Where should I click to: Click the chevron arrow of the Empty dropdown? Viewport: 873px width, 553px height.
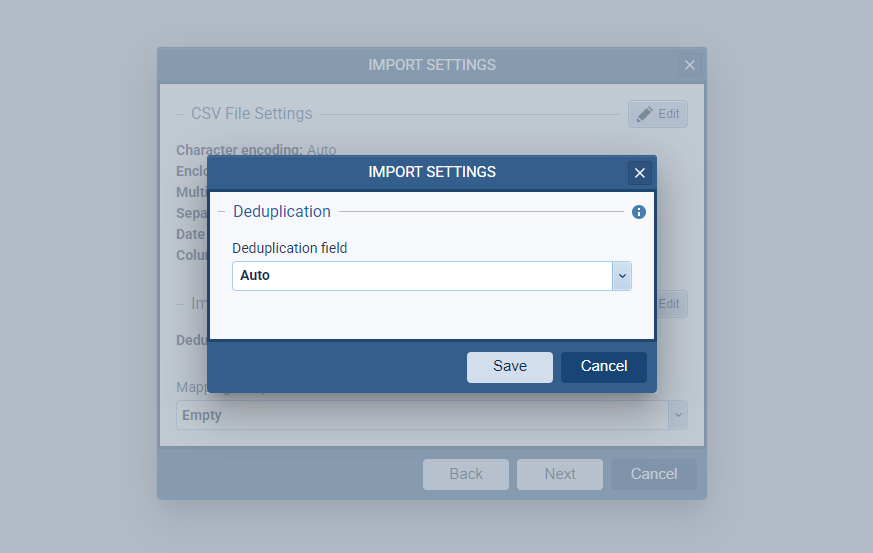coord(678,415)
